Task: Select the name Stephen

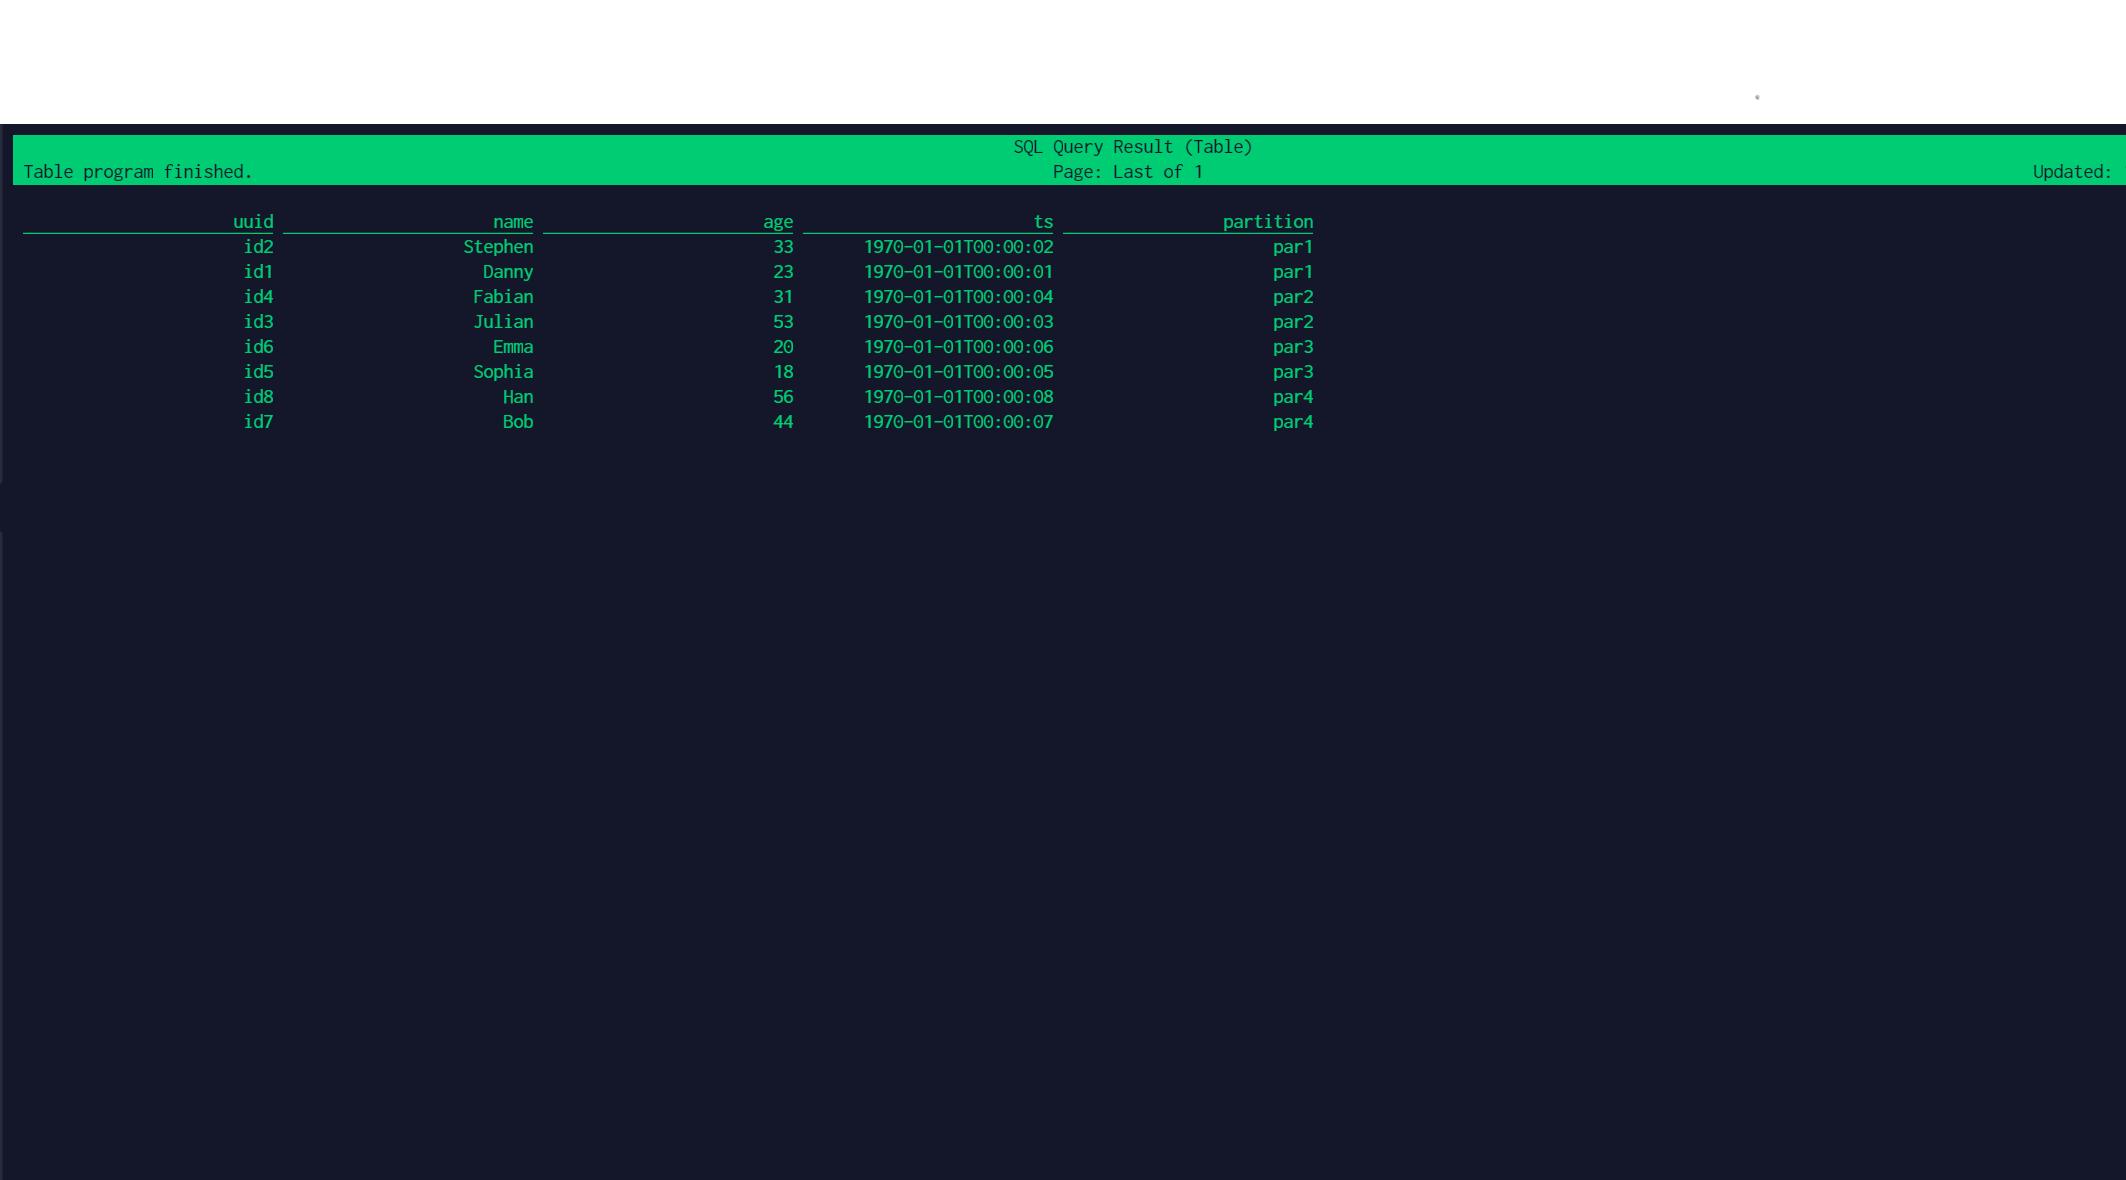Action: point(497,247)
